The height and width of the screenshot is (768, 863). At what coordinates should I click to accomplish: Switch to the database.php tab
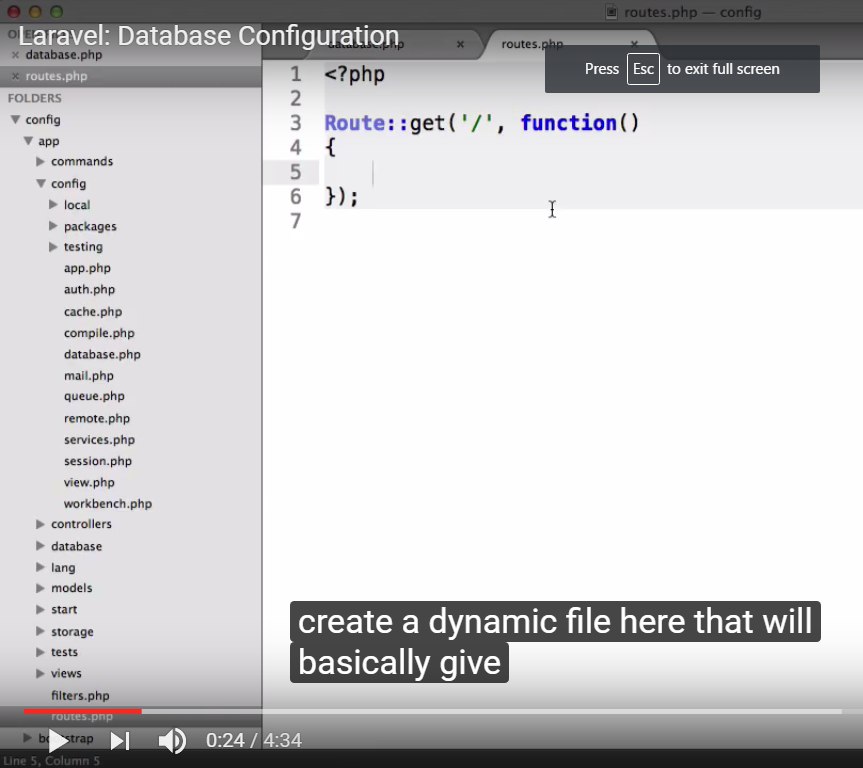click(366, 45)
